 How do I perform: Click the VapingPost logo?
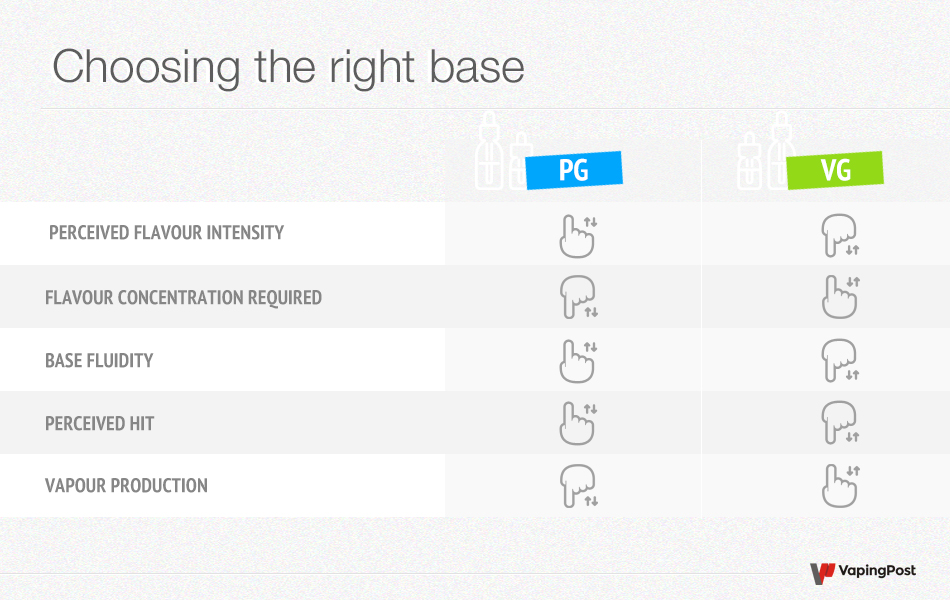[x=862, y=572]
